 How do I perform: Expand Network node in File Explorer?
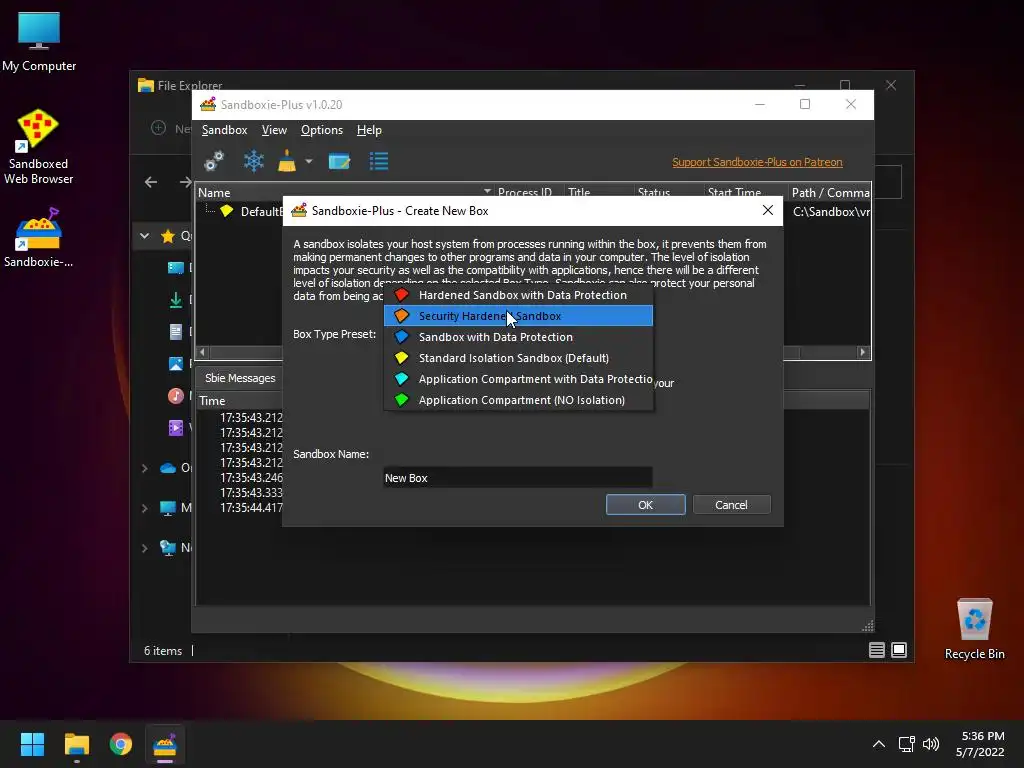pyautogui.click(x=144, y=548)
